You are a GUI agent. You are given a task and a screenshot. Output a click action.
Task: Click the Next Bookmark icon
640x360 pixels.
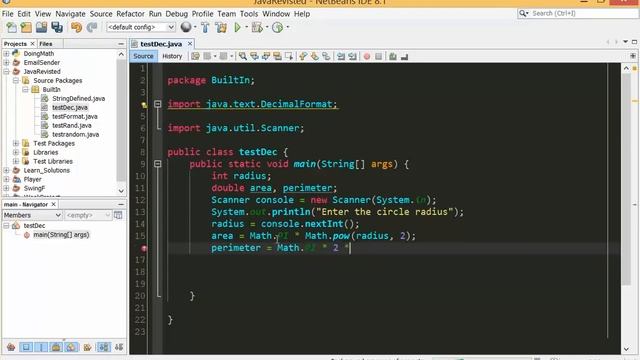(314, 56)
